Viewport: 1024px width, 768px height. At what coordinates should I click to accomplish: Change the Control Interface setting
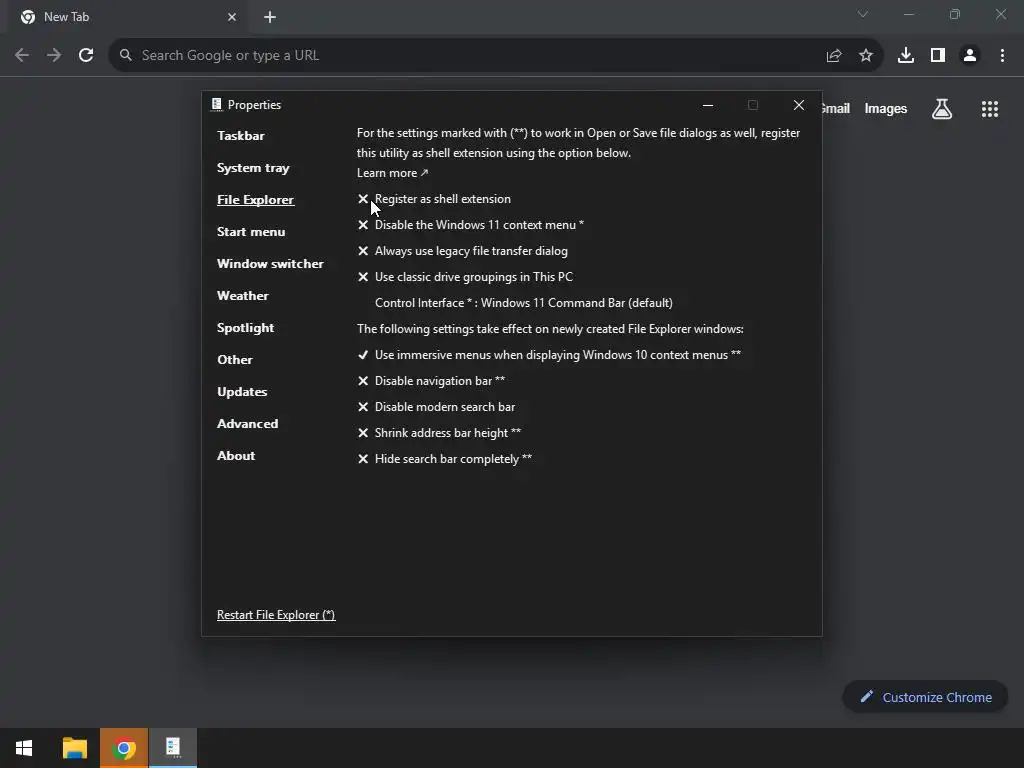pyautogui.click(x=523, y=303)
